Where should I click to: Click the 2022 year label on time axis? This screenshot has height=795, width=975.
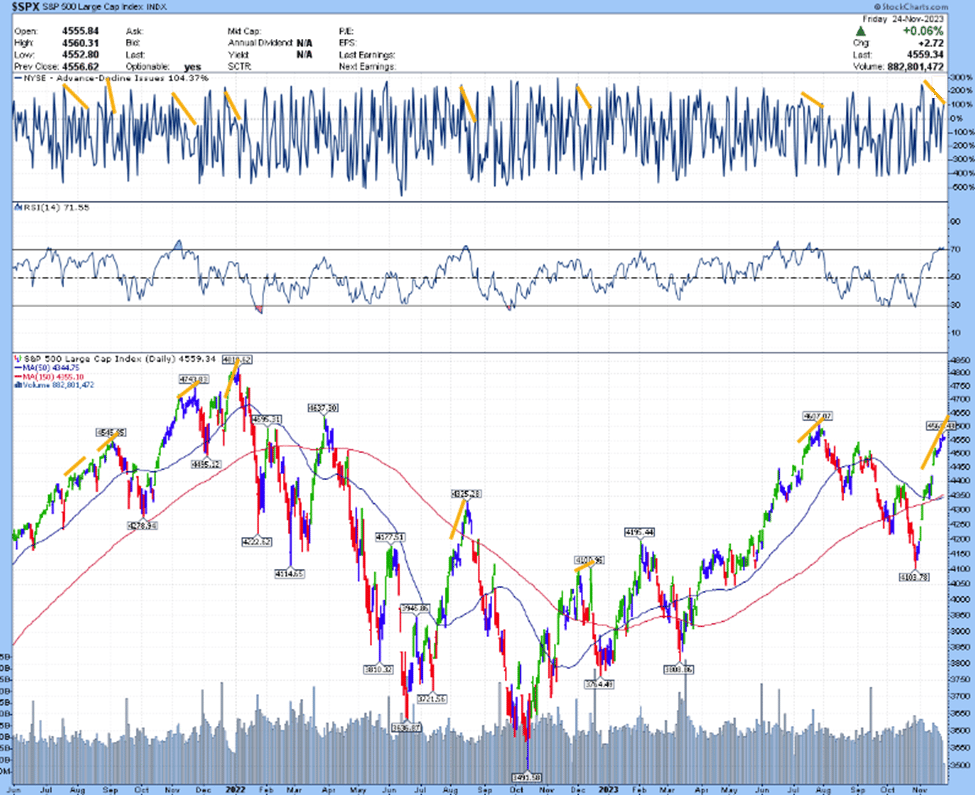236,790
